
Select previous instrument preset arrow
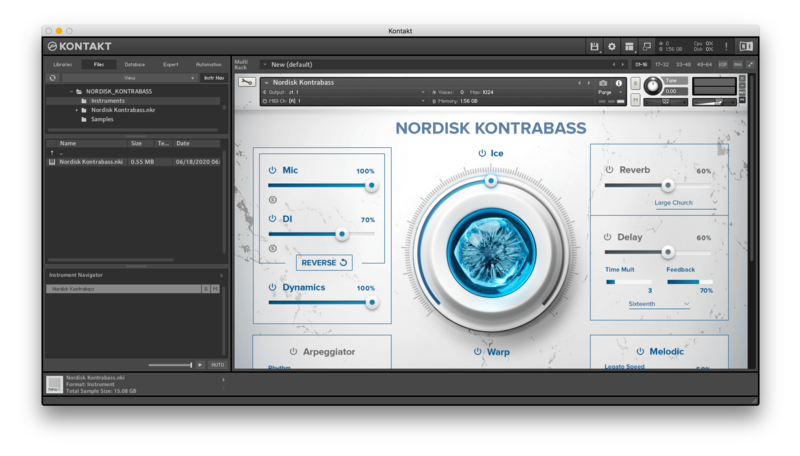tap(580, 83)
